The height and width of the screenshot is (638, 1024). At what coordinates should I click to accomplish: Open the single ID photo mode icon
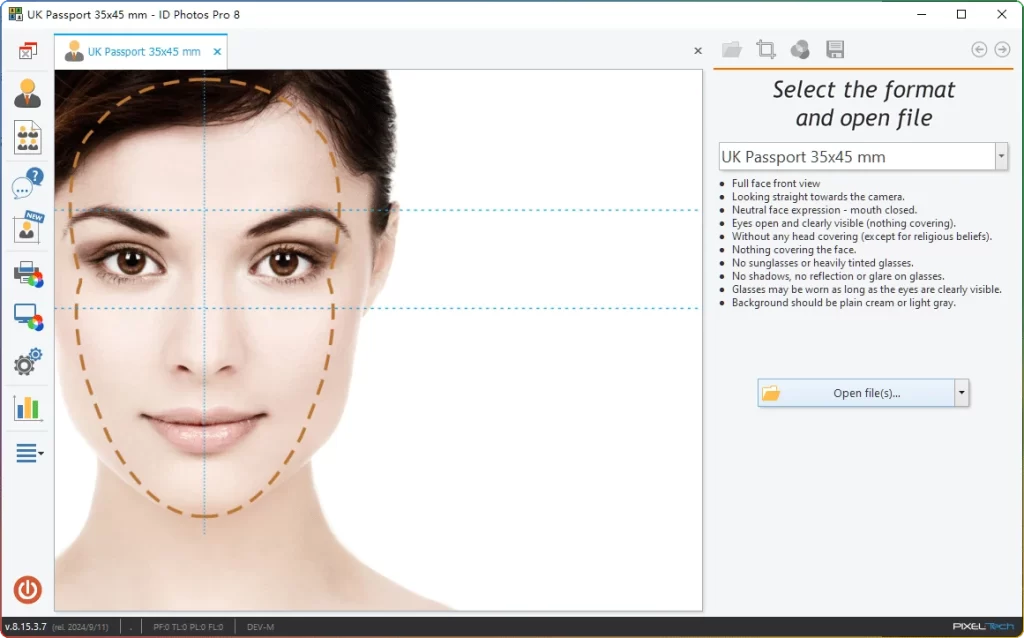pyautogui.click(x=27, y=93)
